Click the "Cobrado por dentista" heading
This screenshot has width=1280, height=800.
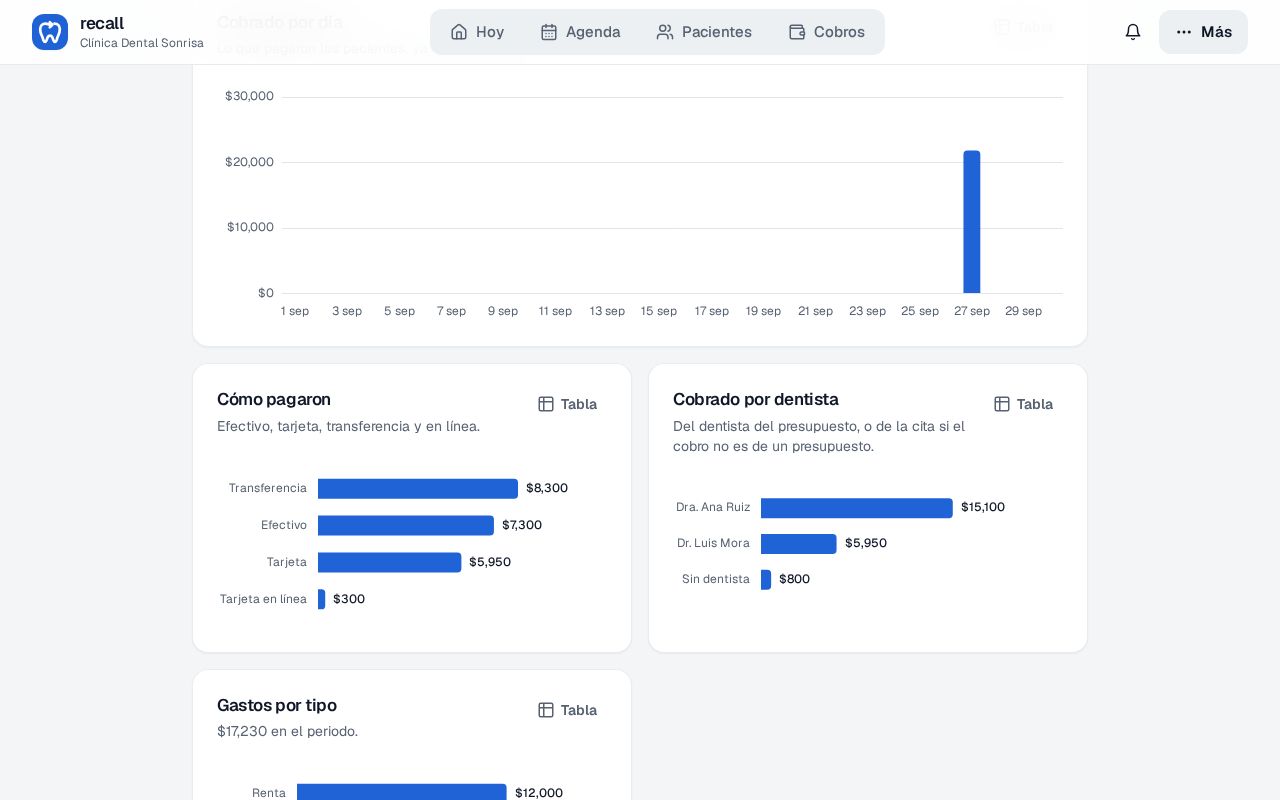756,399
